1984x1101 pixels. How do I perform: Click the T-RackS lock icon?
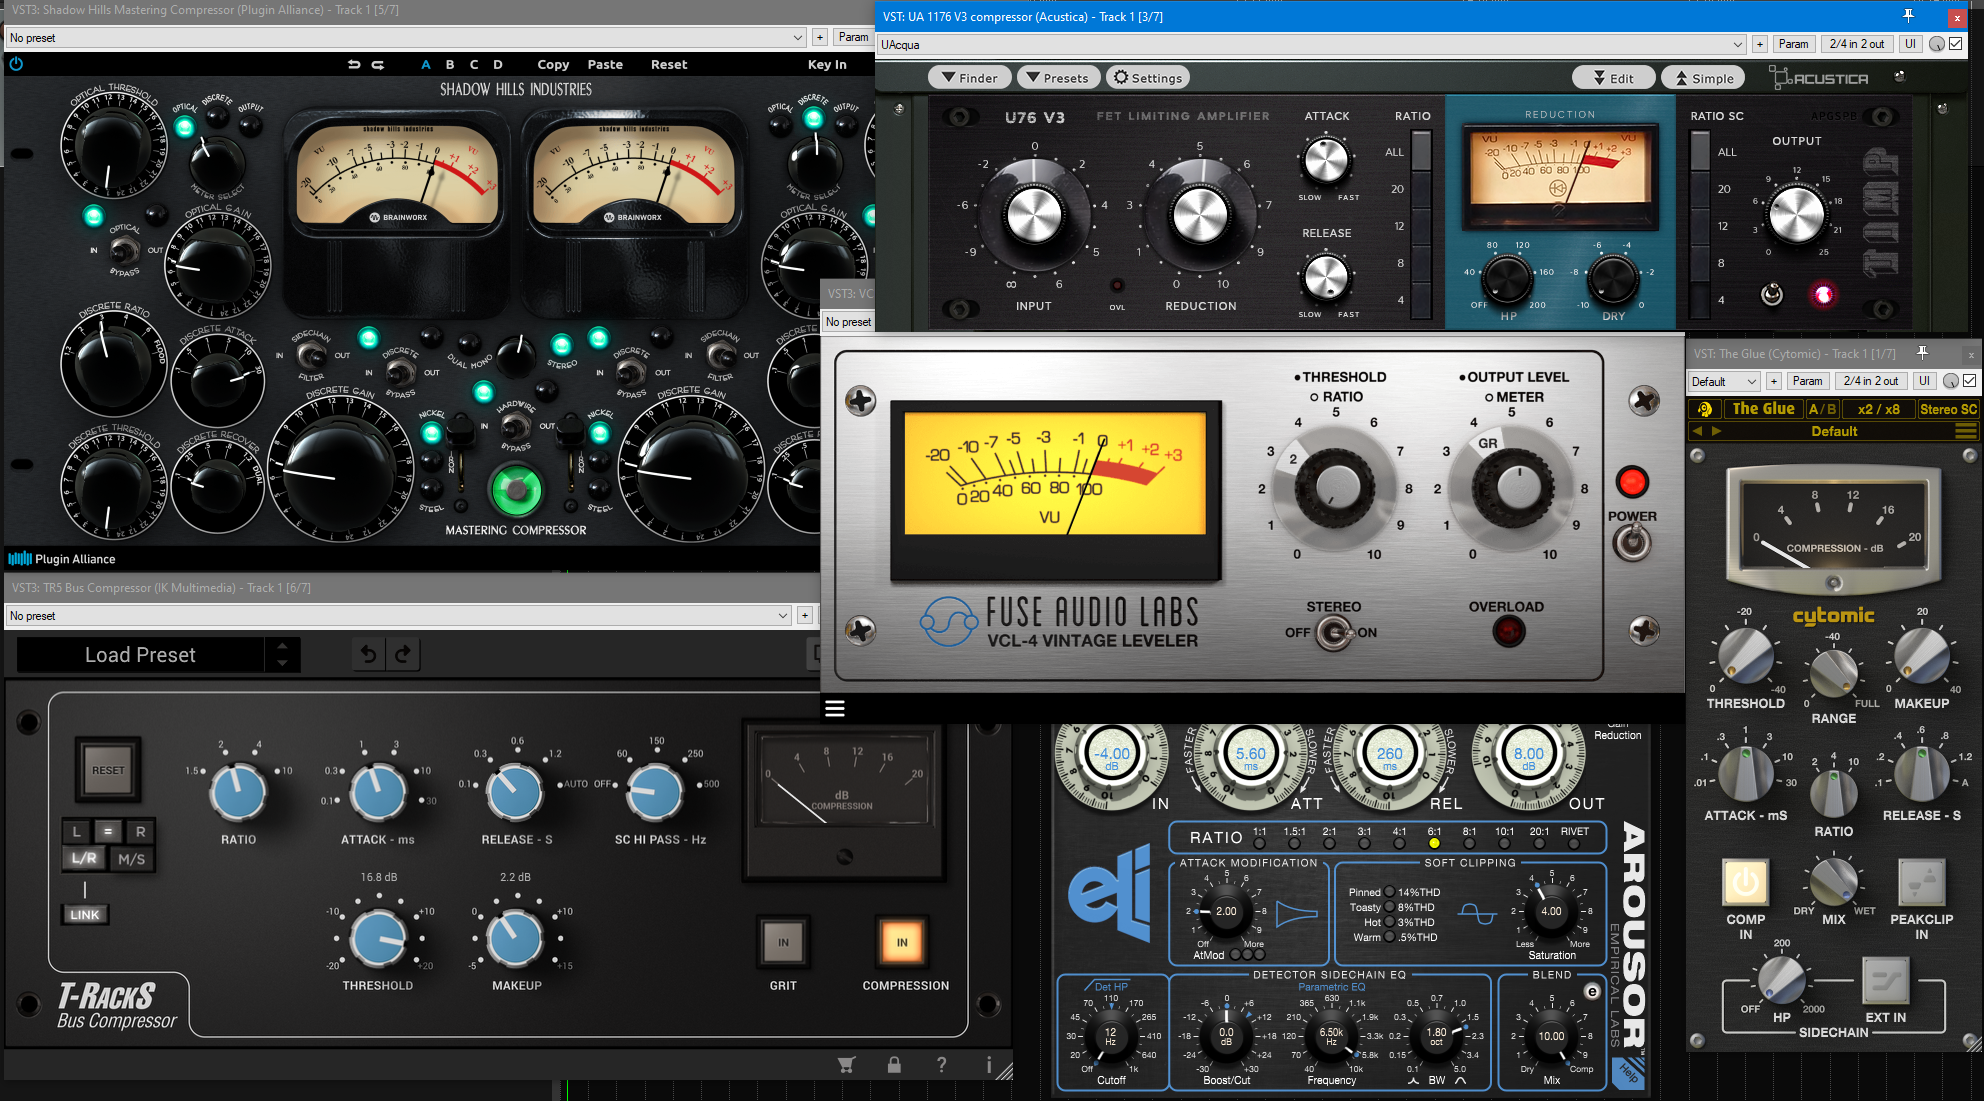894,1065
